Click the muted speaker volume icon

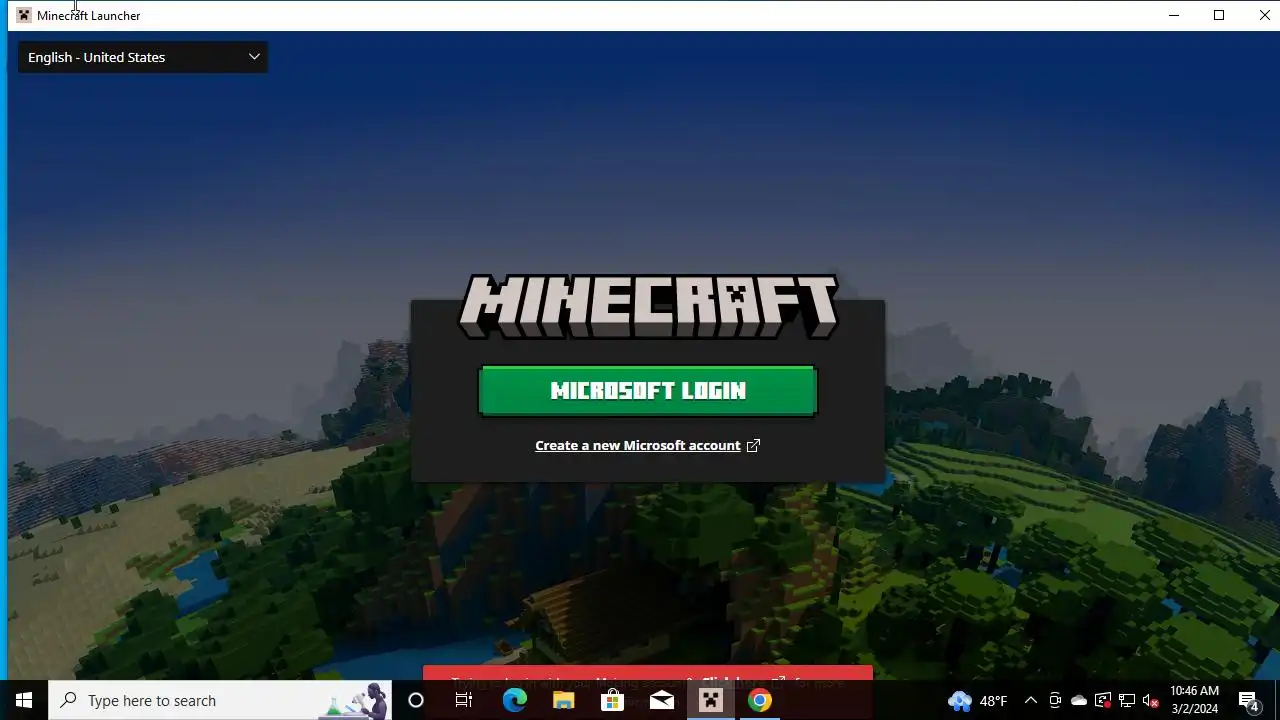coord(1151,701)
